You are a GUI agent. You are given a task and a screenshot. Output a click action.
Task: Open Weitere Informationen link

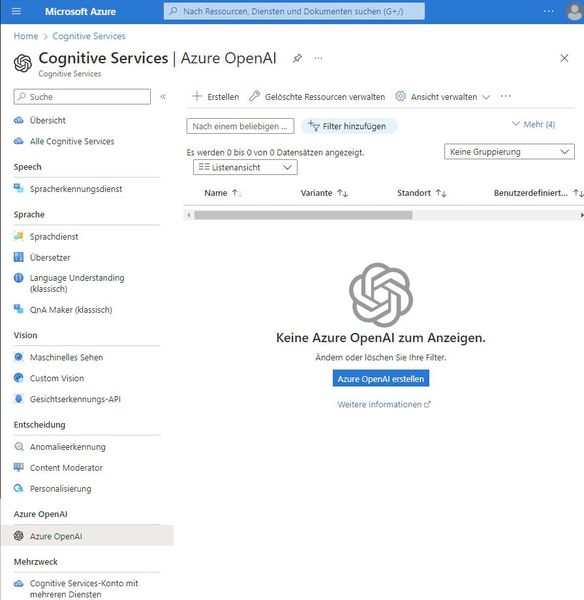tap(384, 404)
